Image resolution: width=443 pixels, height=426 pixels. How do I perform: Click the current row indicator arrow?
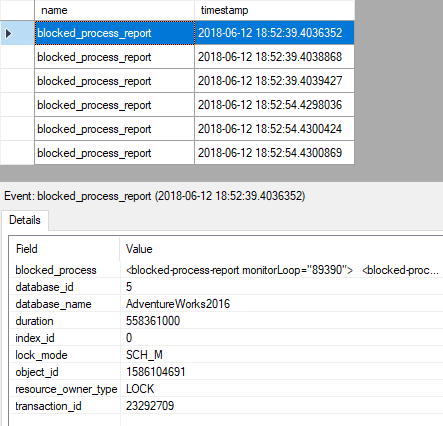coord(9,33)
